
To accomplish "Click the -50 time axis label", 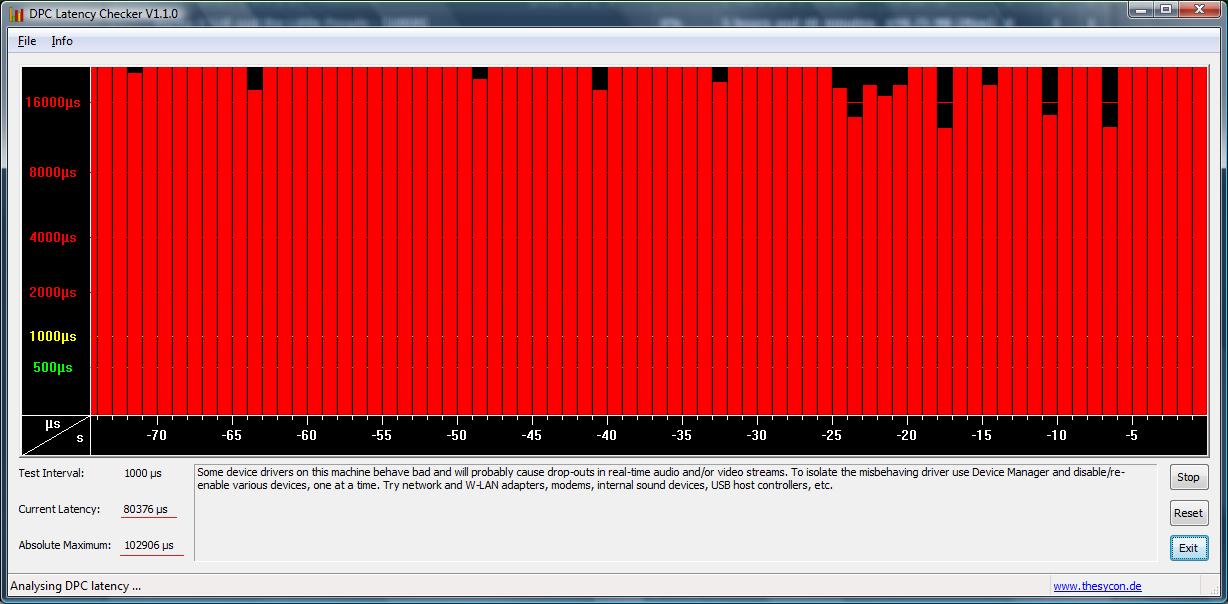I will [457, 435].
